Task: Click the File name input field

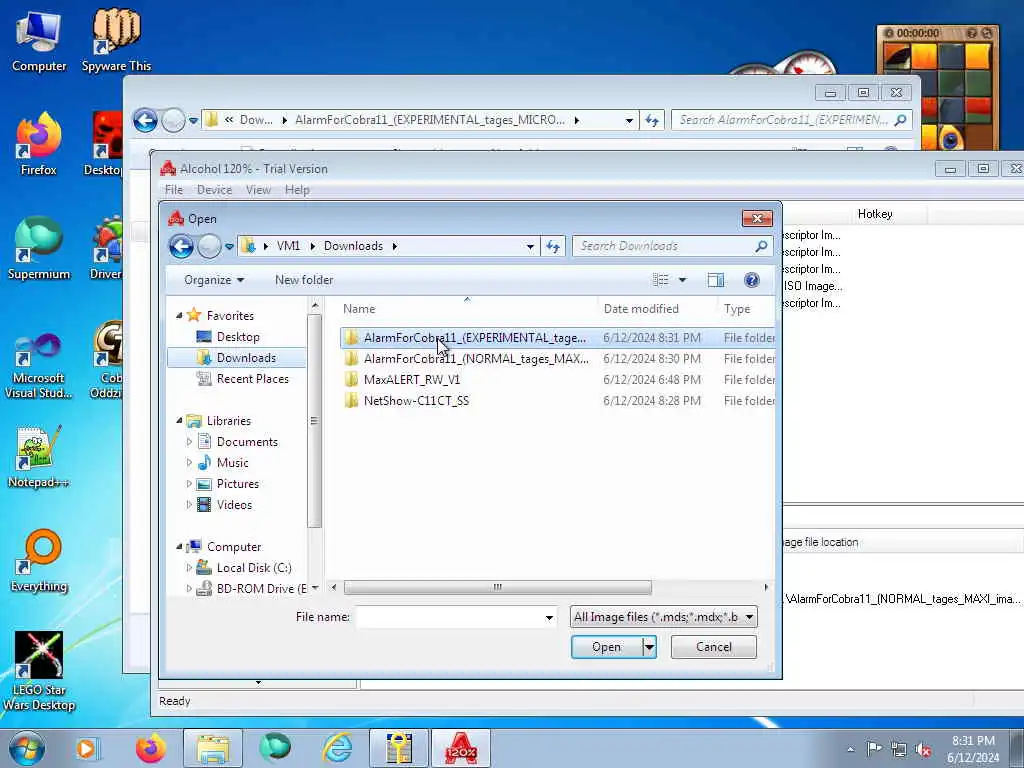Action: pyautogui.click(x=449, y=617)
